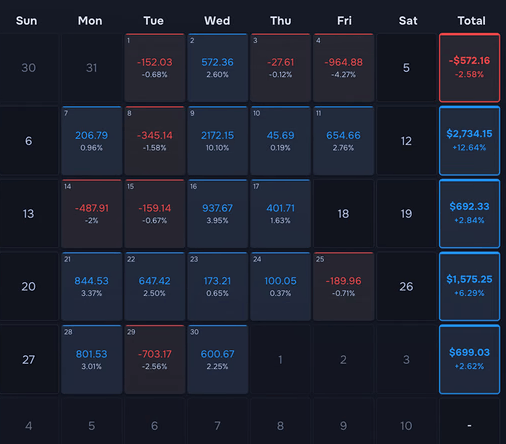Click the Sun column header

(x=27, y=21)
